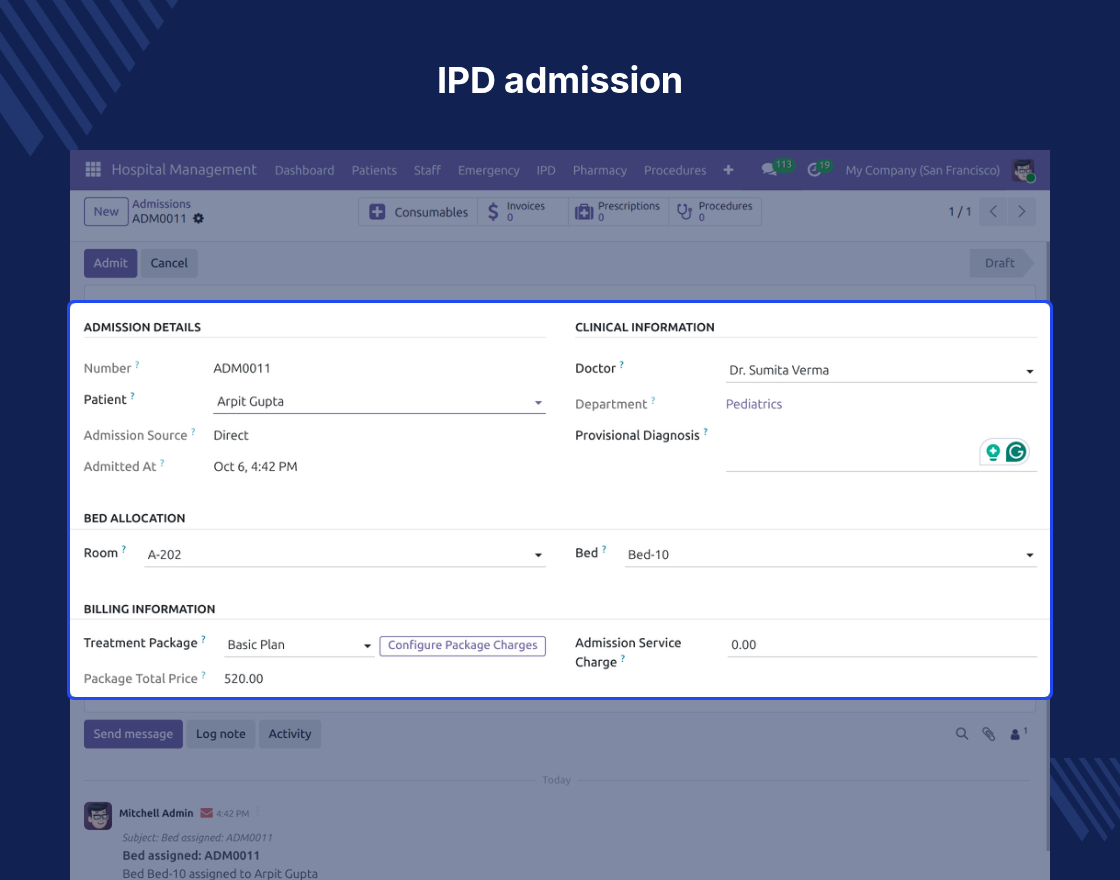Viewport: 1120px width, 880px height.
Task: Open the Procedures stethoscope stat button
Action: point(715,211)
